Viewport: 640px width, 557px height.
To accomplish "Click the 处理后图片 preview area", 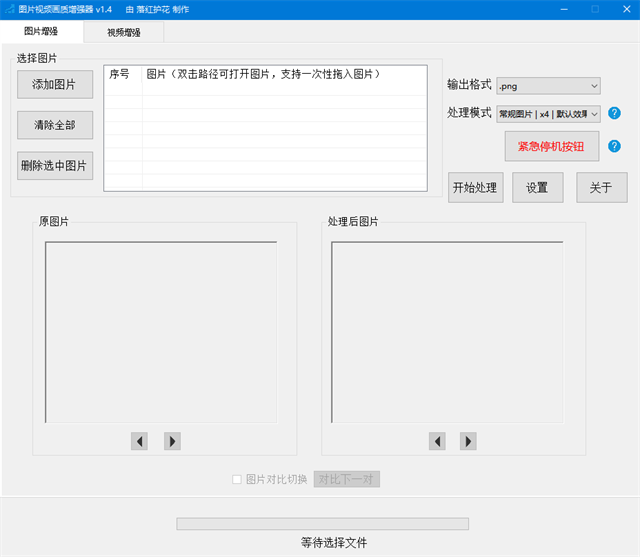I will [x=447, y=332].
